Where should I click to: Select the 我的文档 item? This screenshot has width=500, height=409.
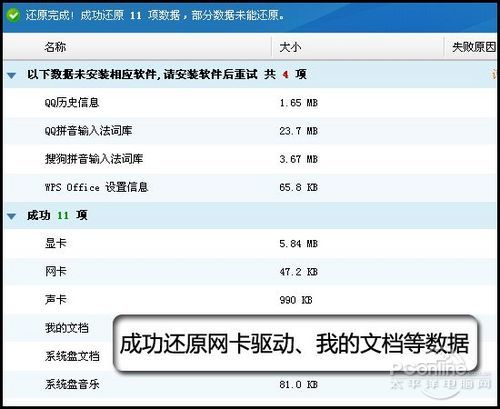click(67, 328)
